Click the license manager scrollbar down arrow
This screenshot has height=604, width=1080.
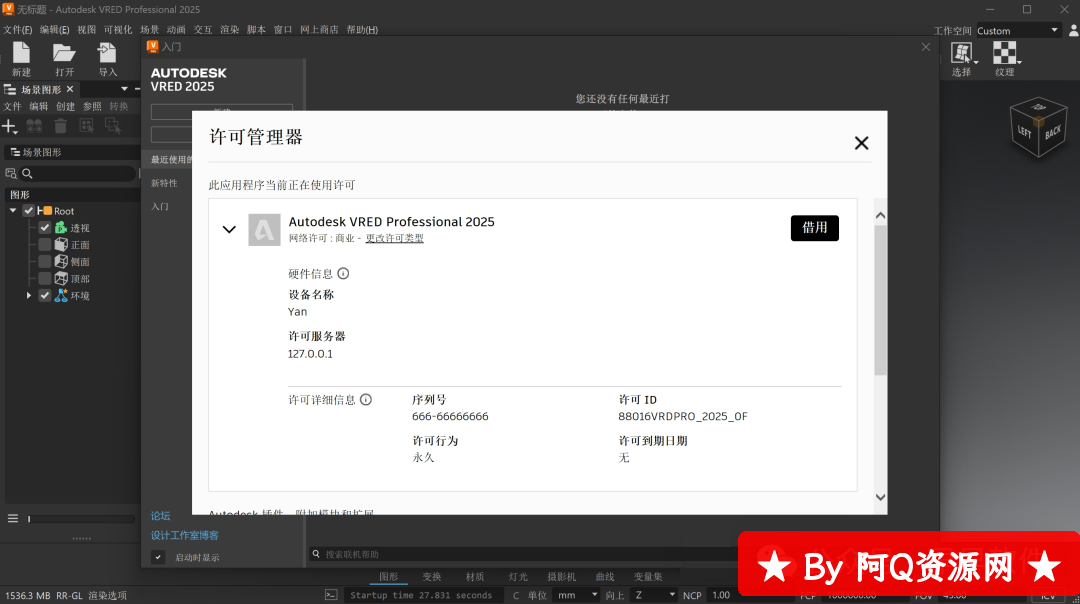tap(880, 497)
